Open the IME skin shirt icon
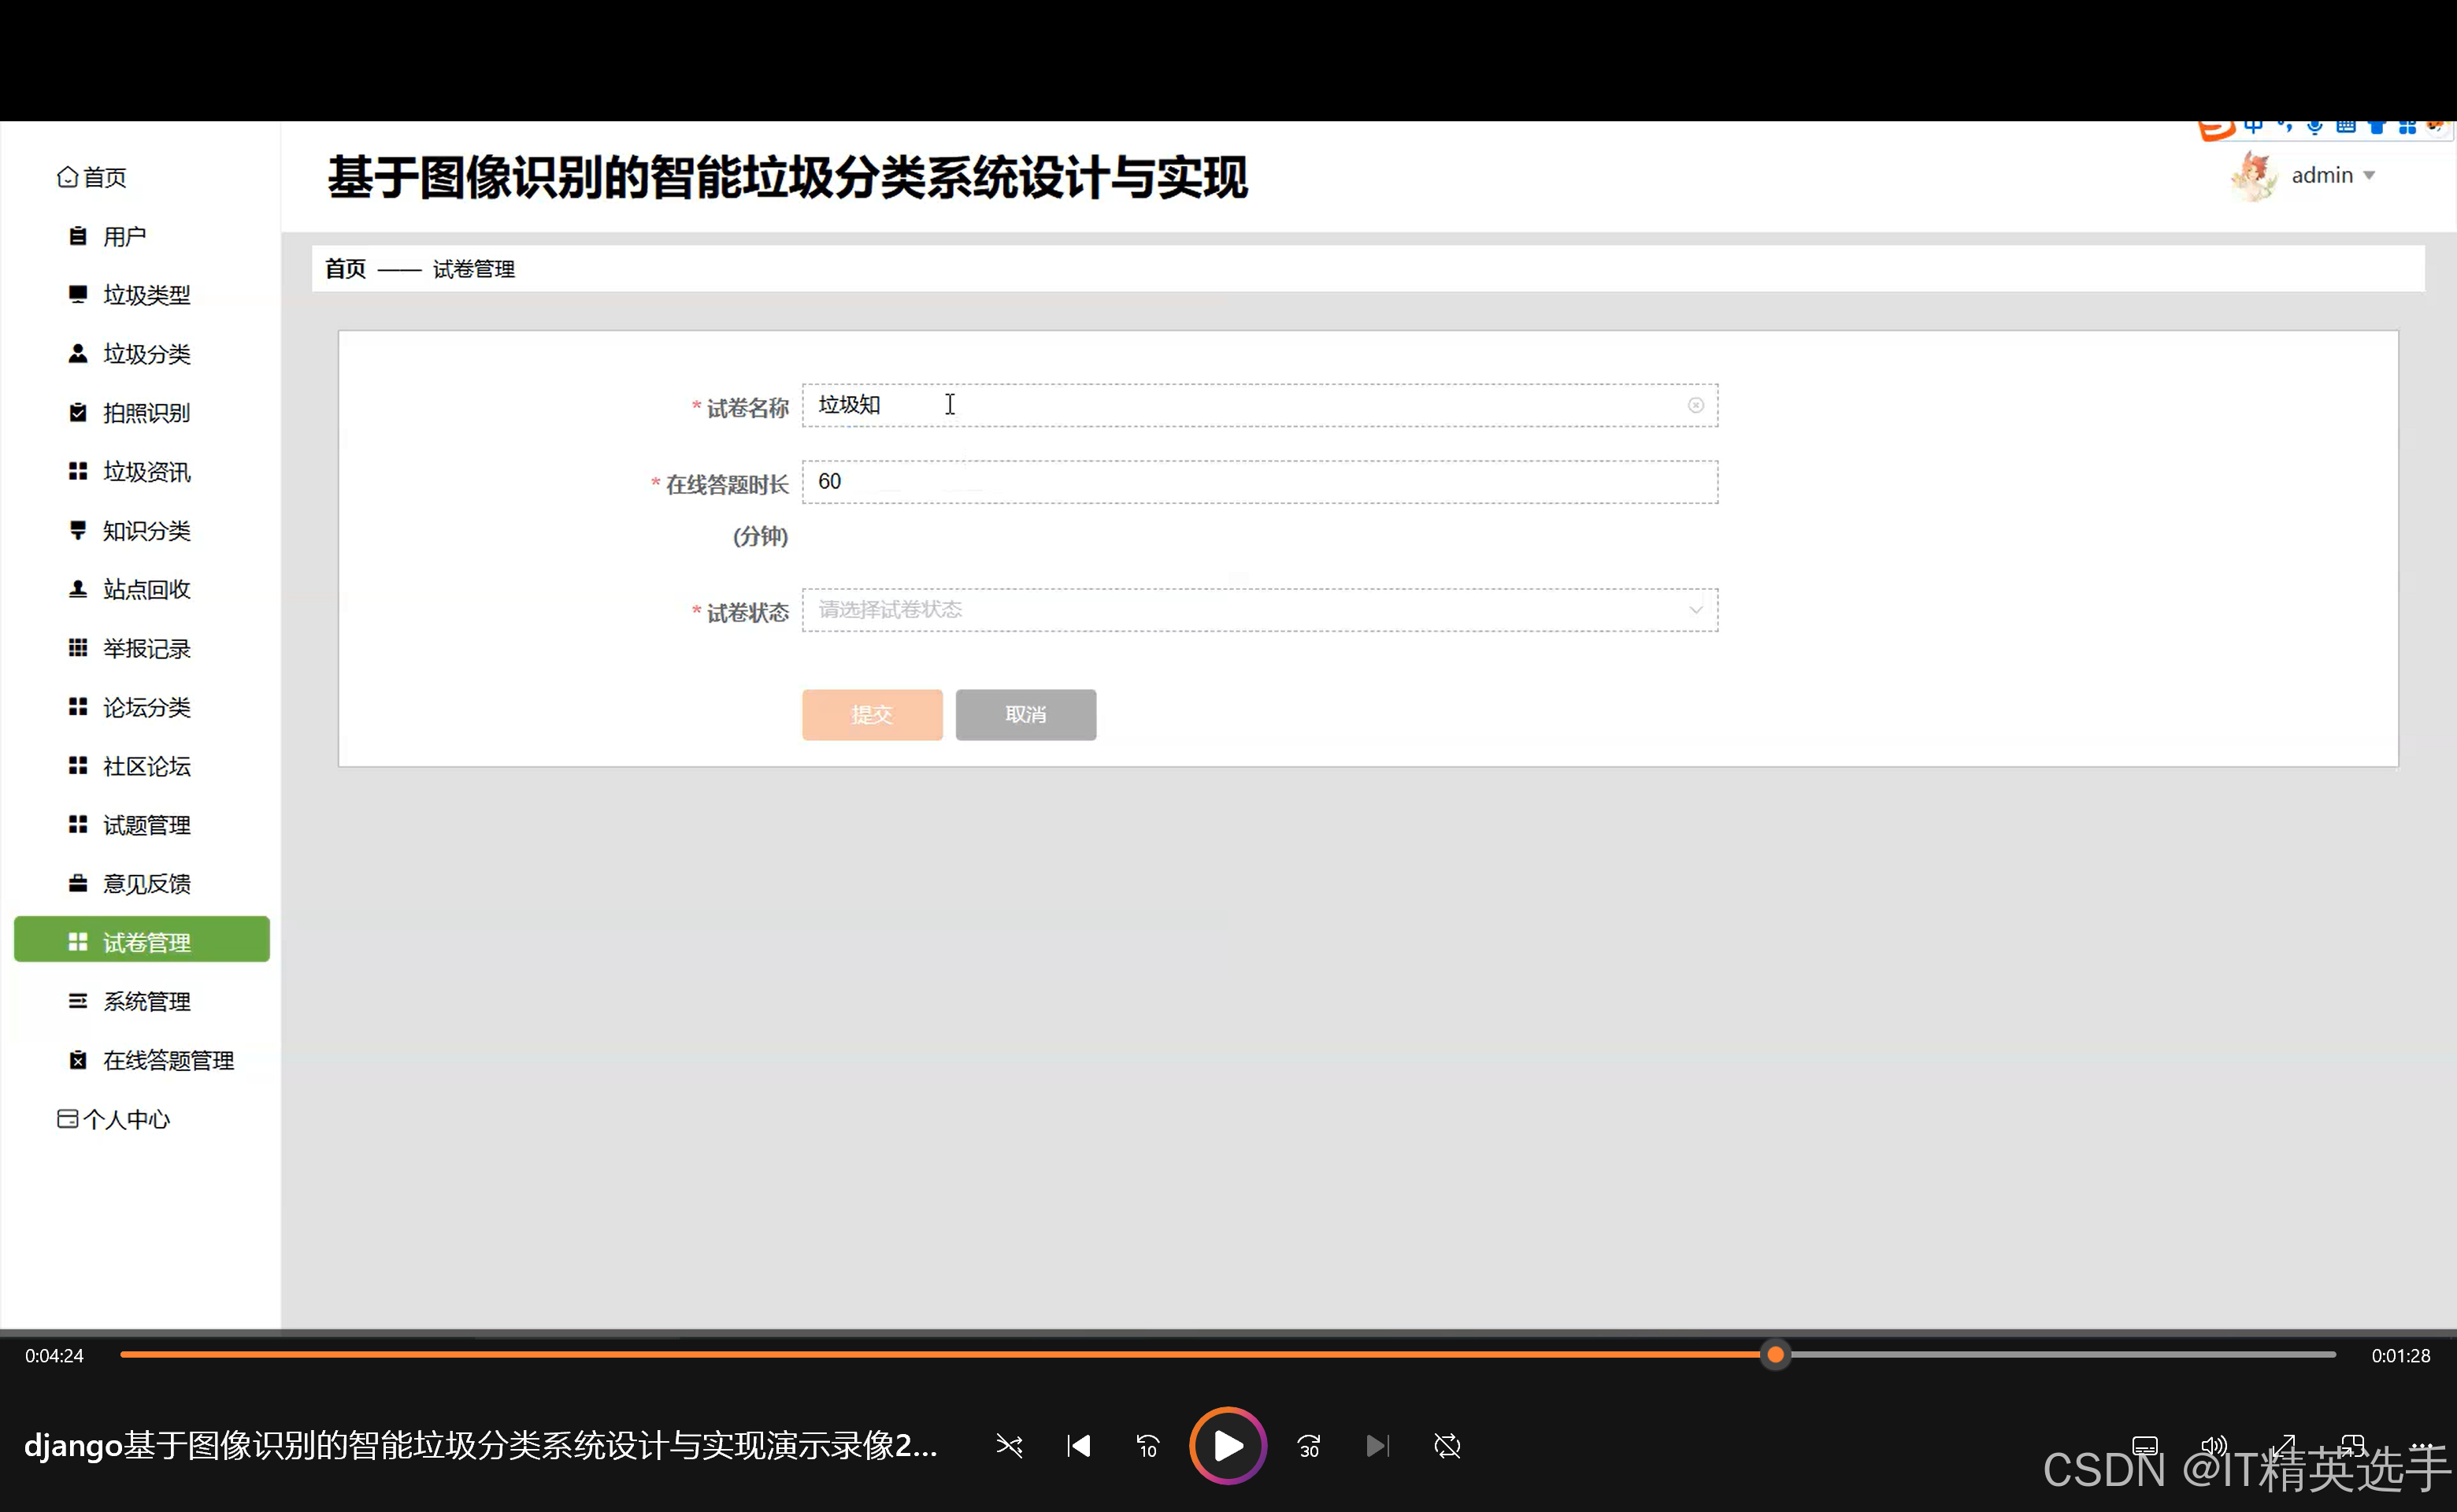The width and height of the screenshot is (2457, 1512). (2377, 127)
